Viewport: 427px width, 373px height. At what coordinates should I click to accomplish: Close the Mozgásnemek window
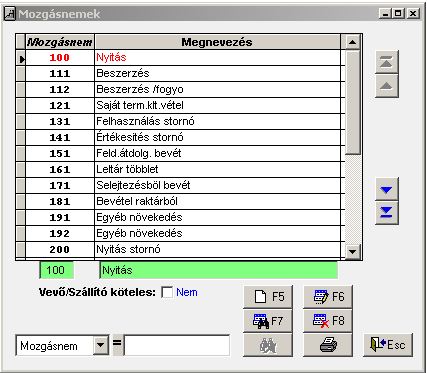click(413, 14)
